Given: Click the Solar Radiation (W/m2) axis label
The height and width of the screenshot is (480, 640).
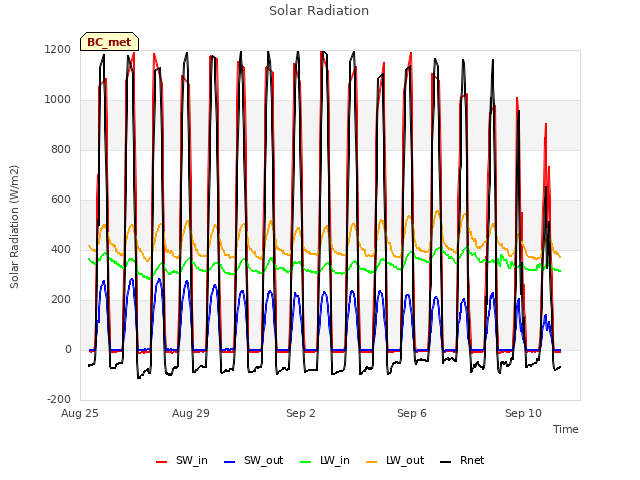Looking at the screenshot, I should pos(14,227).
